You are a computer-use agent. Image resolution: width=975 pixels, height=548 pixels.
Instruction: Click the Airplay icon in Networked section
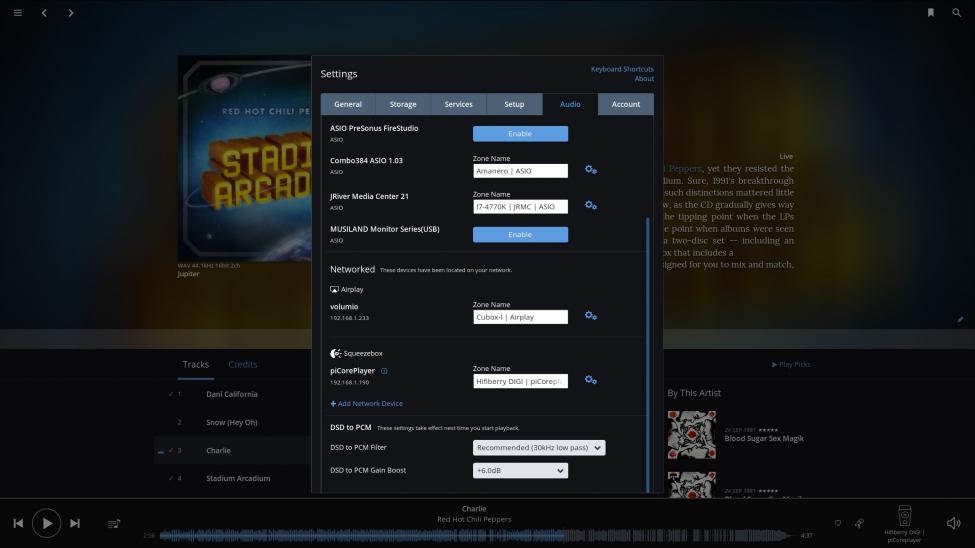(x=335, y=289)
